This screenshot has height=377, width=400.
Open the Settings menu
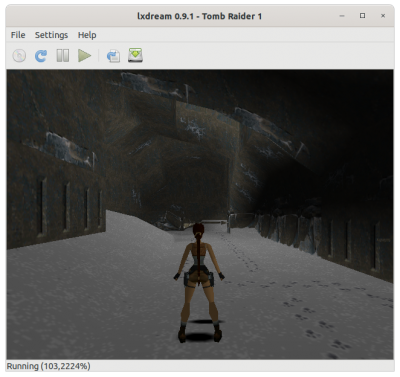tap(51, 35)
